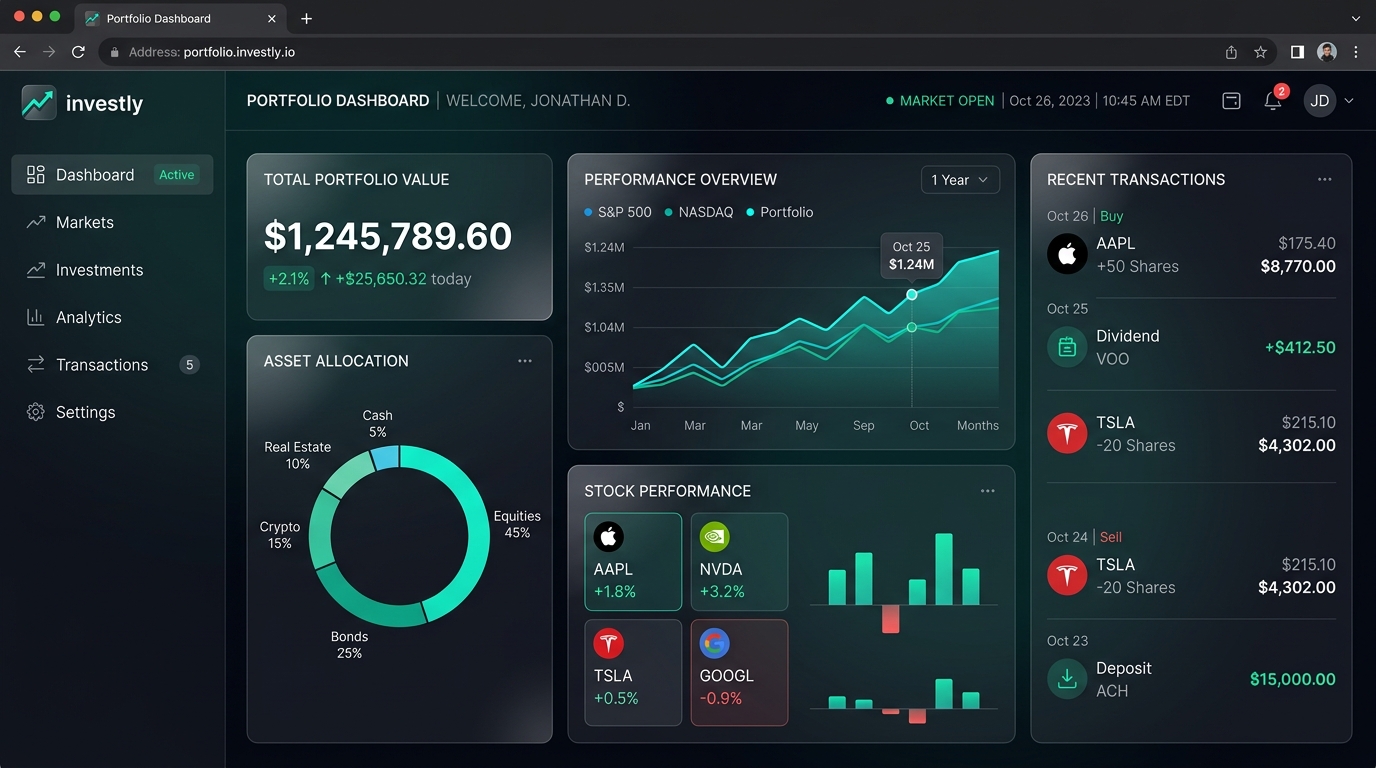The height and width of the screenshot is (768, 1376).
Task: Click the Transactions arrows icon in sidebar
Action: tap(36, 365)
